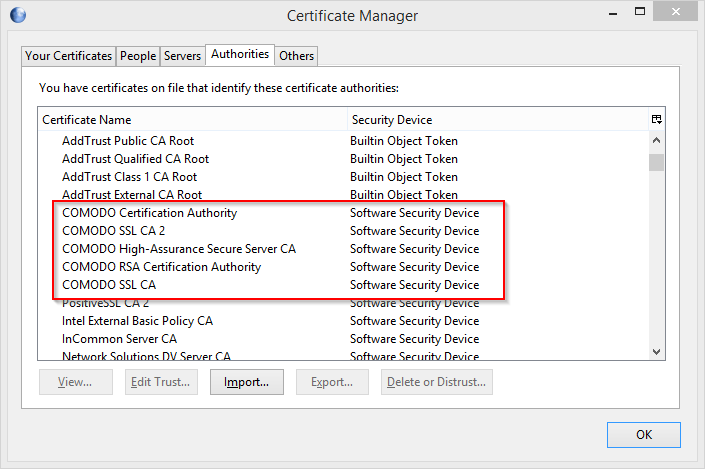Close the Certificate Manager window
The width and height of the screenshot is (705, 469).
tap(675, 12)
